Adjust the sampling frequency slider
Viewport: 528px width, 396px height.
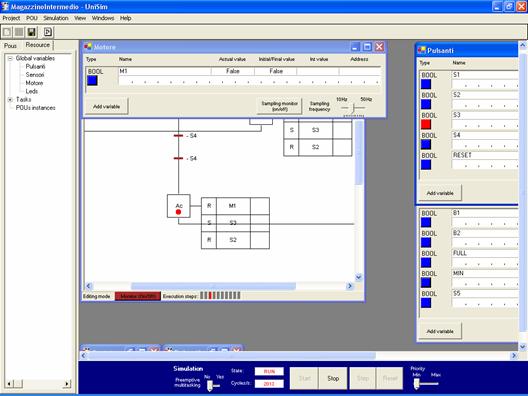pos(353,108)
